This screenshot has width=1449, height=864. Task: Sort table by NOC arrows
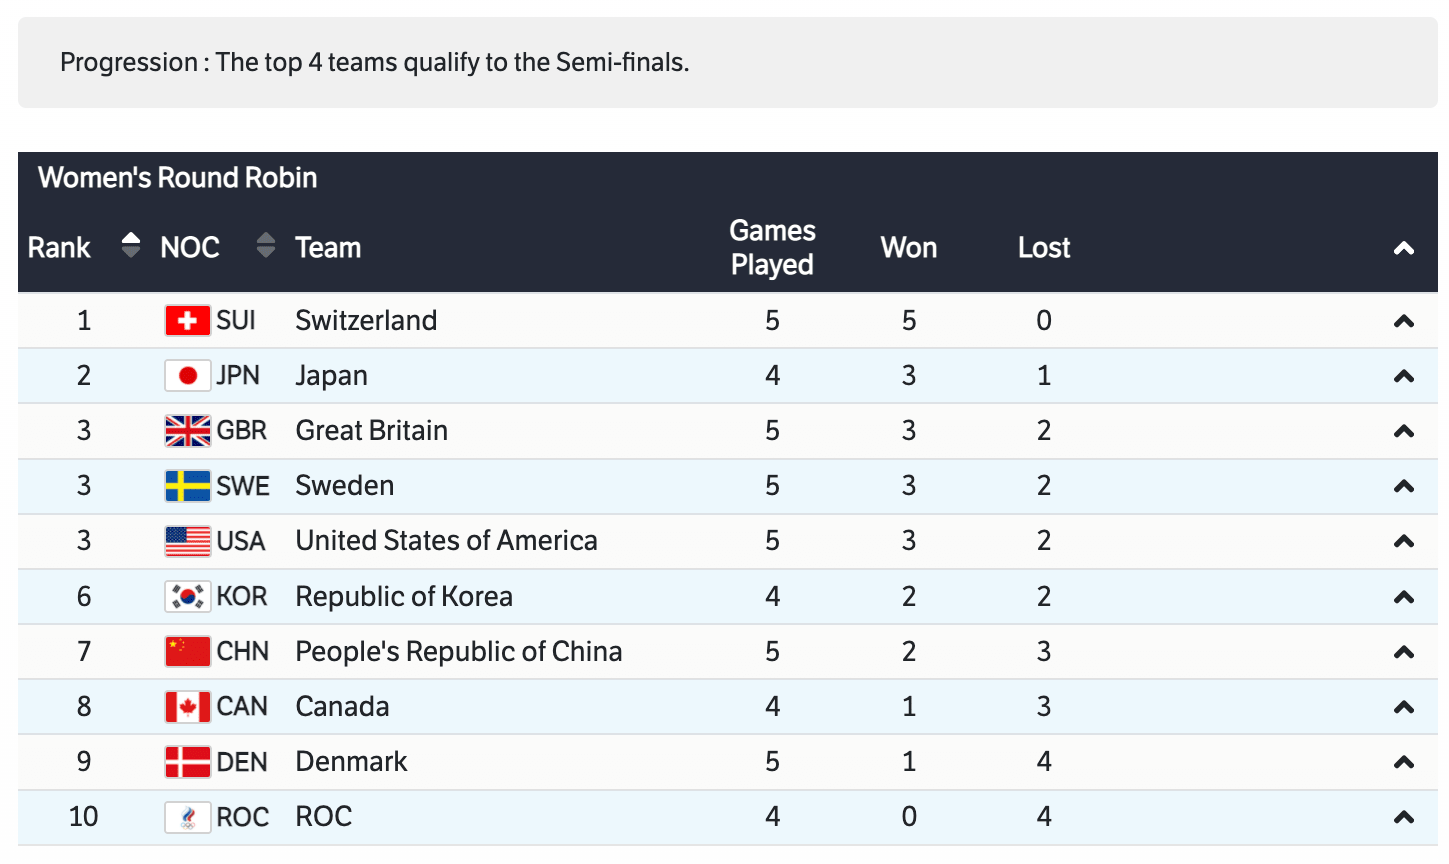tap(265, 245)
